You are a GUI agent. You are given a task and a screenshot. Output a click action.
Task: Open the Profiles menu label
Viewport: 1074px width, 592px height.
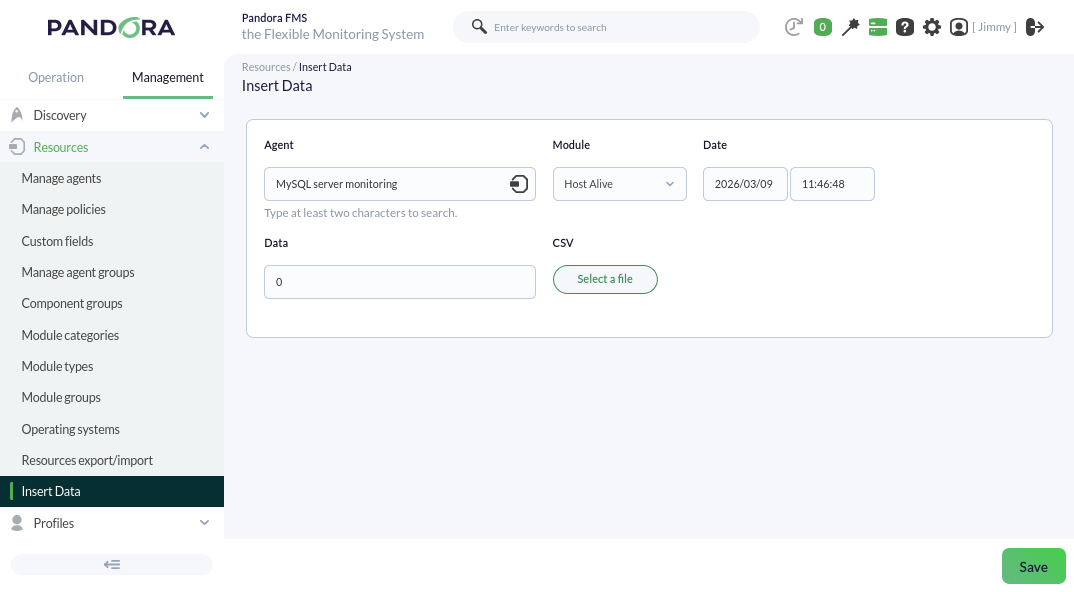[53, 523]
